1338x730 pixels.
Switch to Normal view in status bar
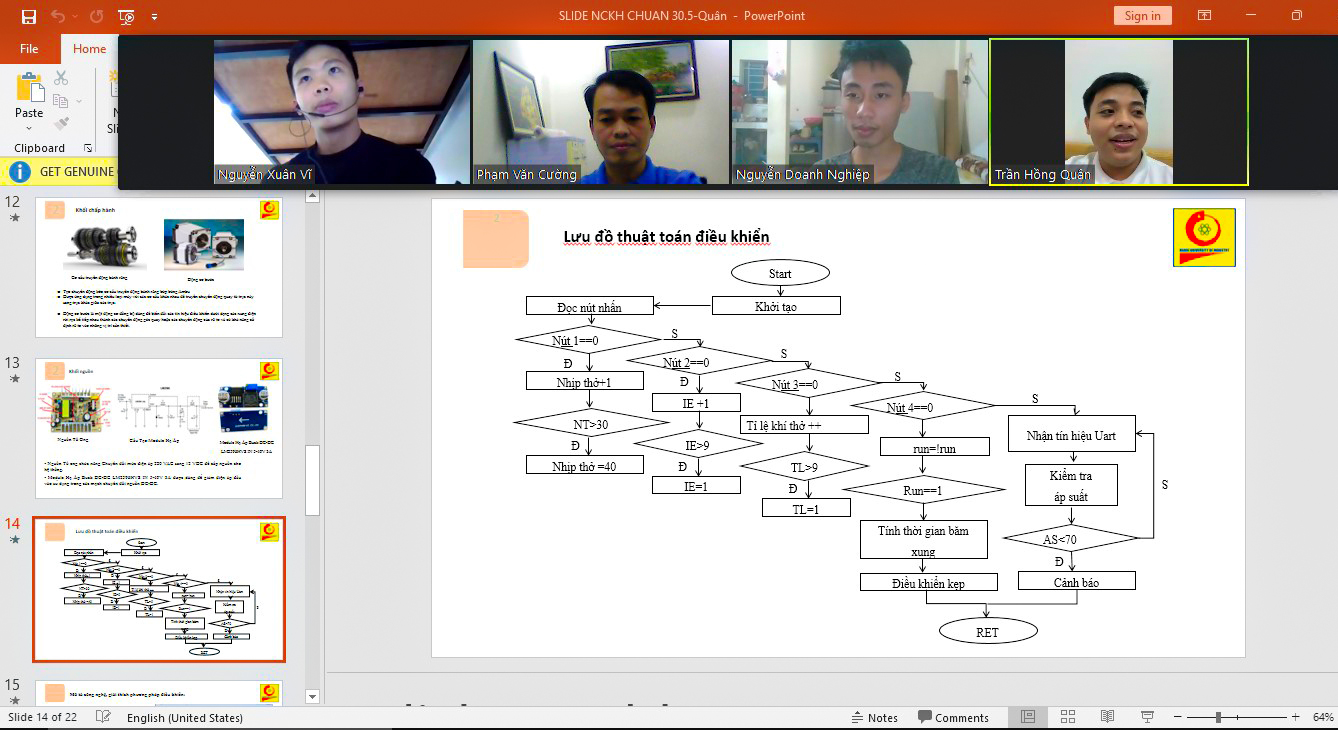[1028, 717]
